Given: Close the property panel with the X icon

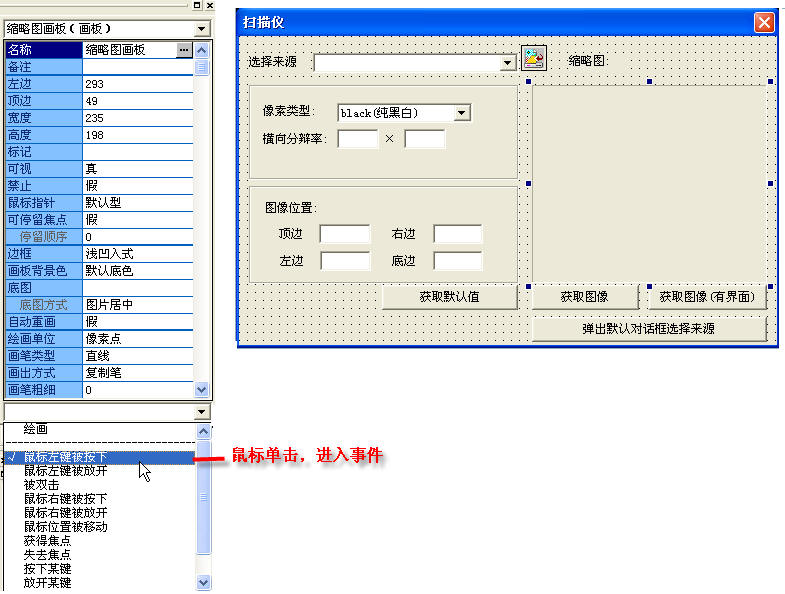Looking at the screenshot, I should (x=209, y=6).
